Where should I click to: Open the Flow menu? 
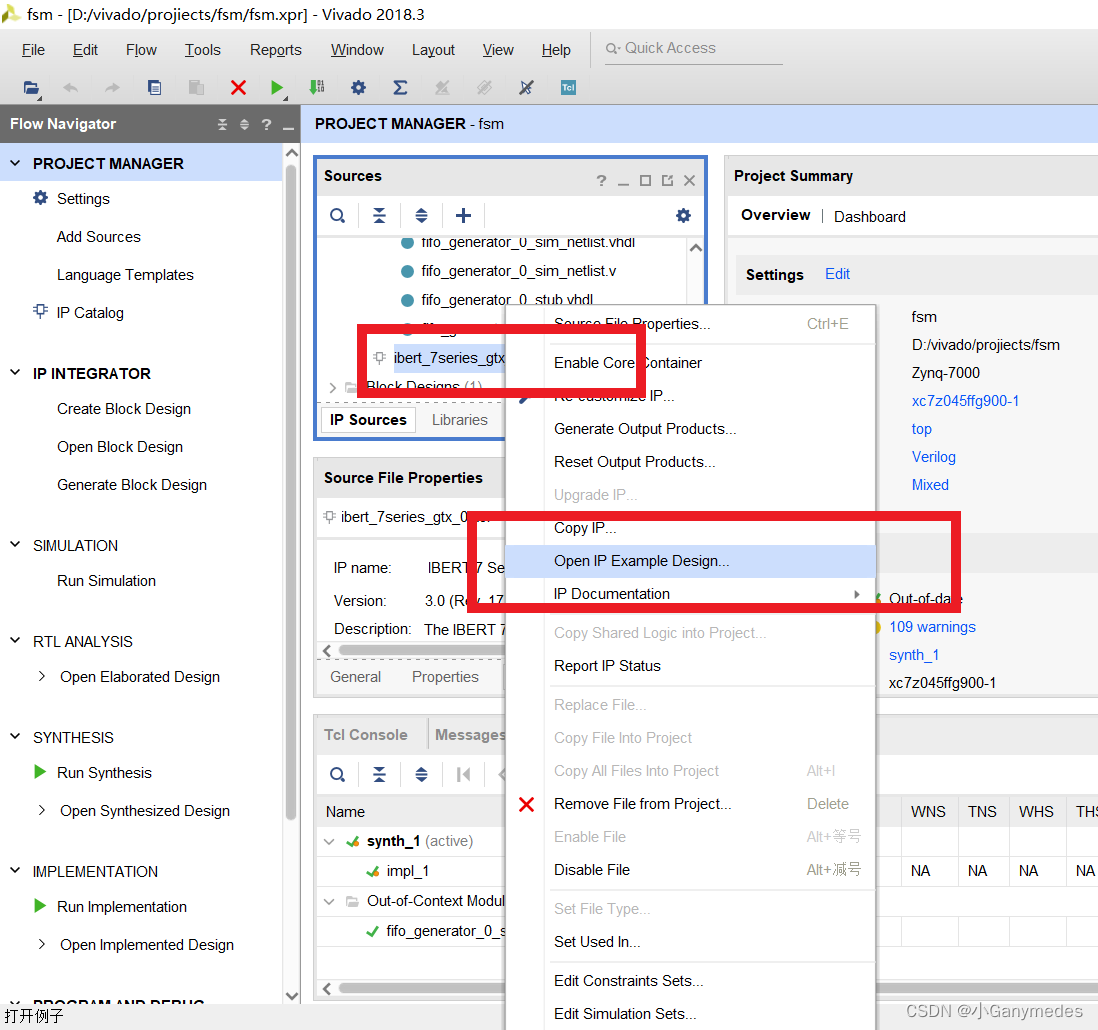tap(141, 50)
